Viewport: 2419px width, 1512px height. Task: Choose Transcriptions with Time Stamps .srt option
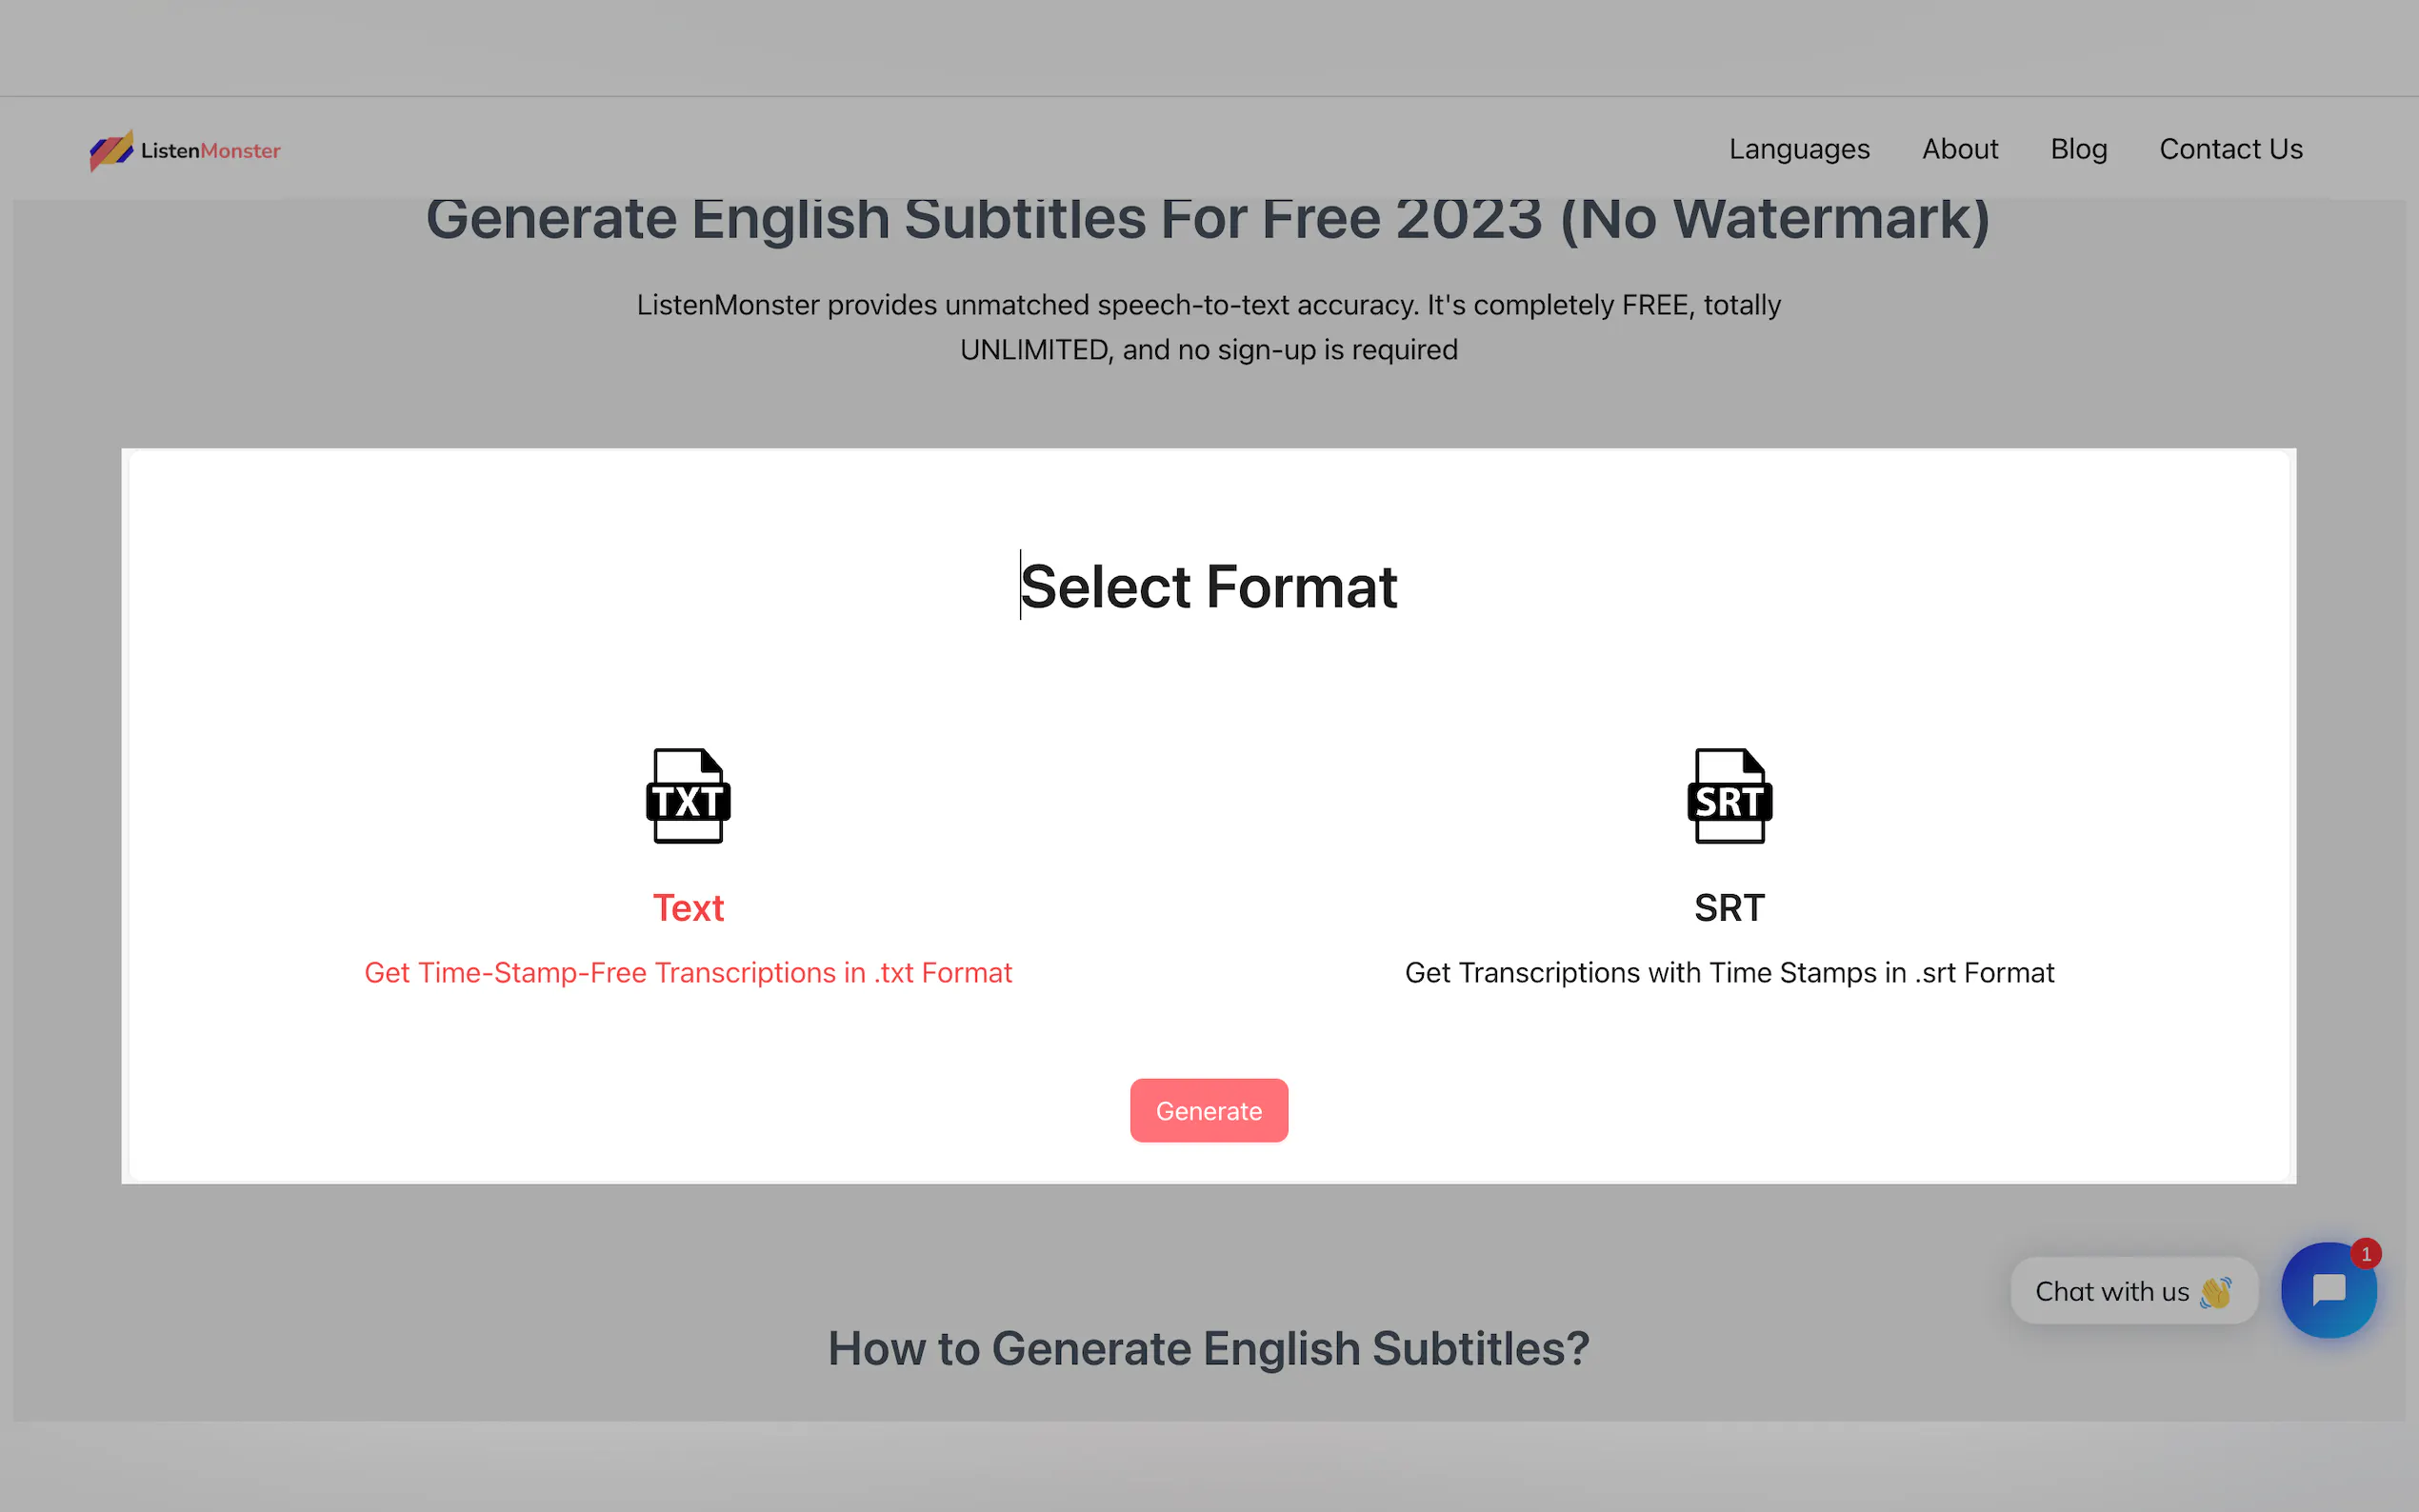[1729, 973]
